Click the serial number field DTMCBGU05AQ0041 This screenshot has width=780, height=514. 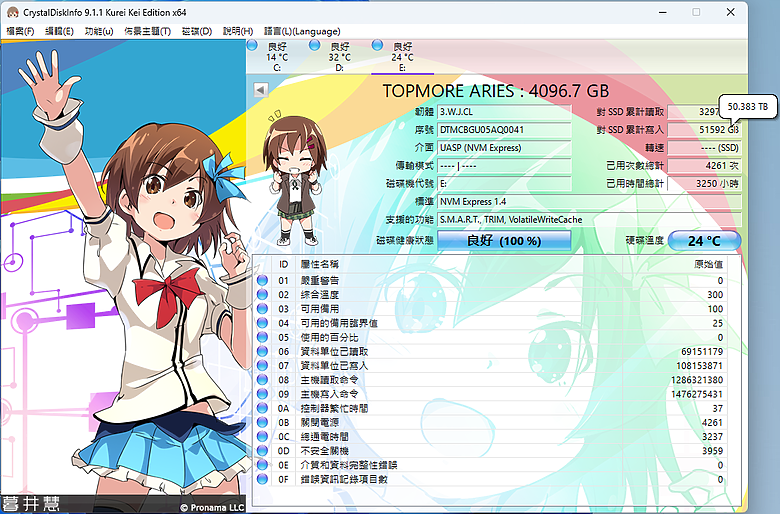[504, 130]
